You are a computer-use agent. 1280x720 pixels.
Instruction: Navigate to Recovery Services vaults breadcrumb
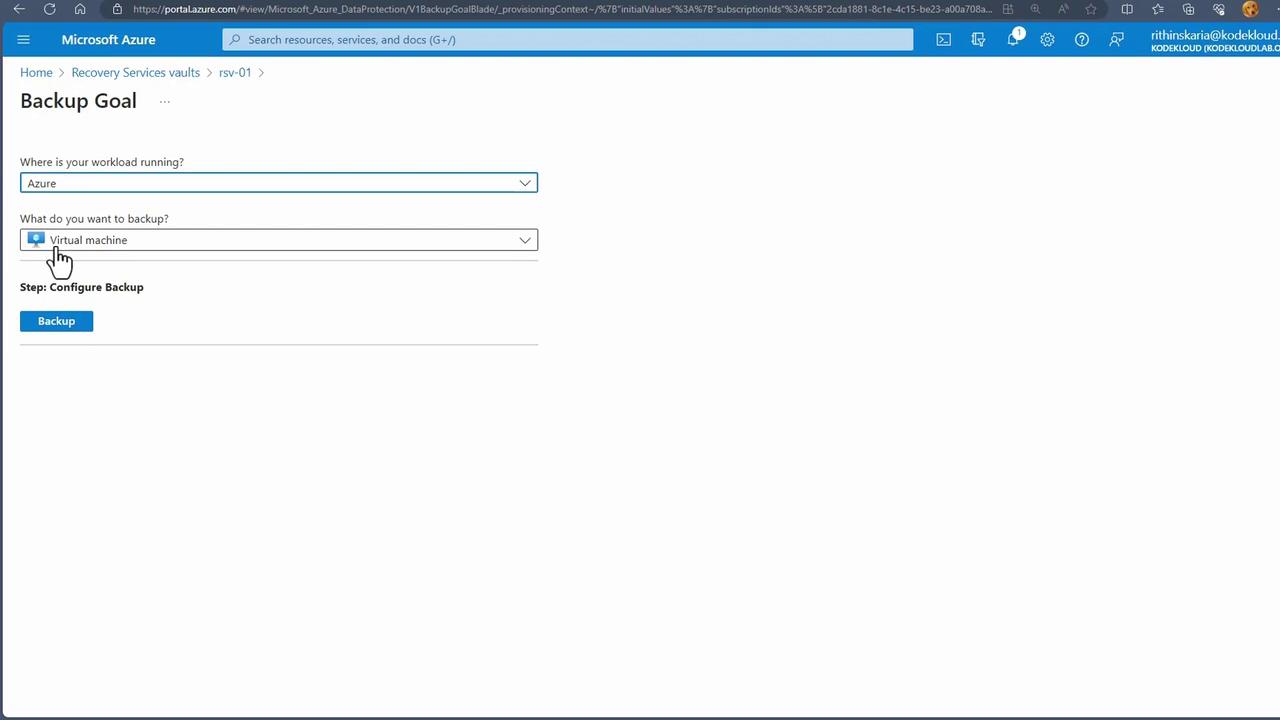point(136,73)
